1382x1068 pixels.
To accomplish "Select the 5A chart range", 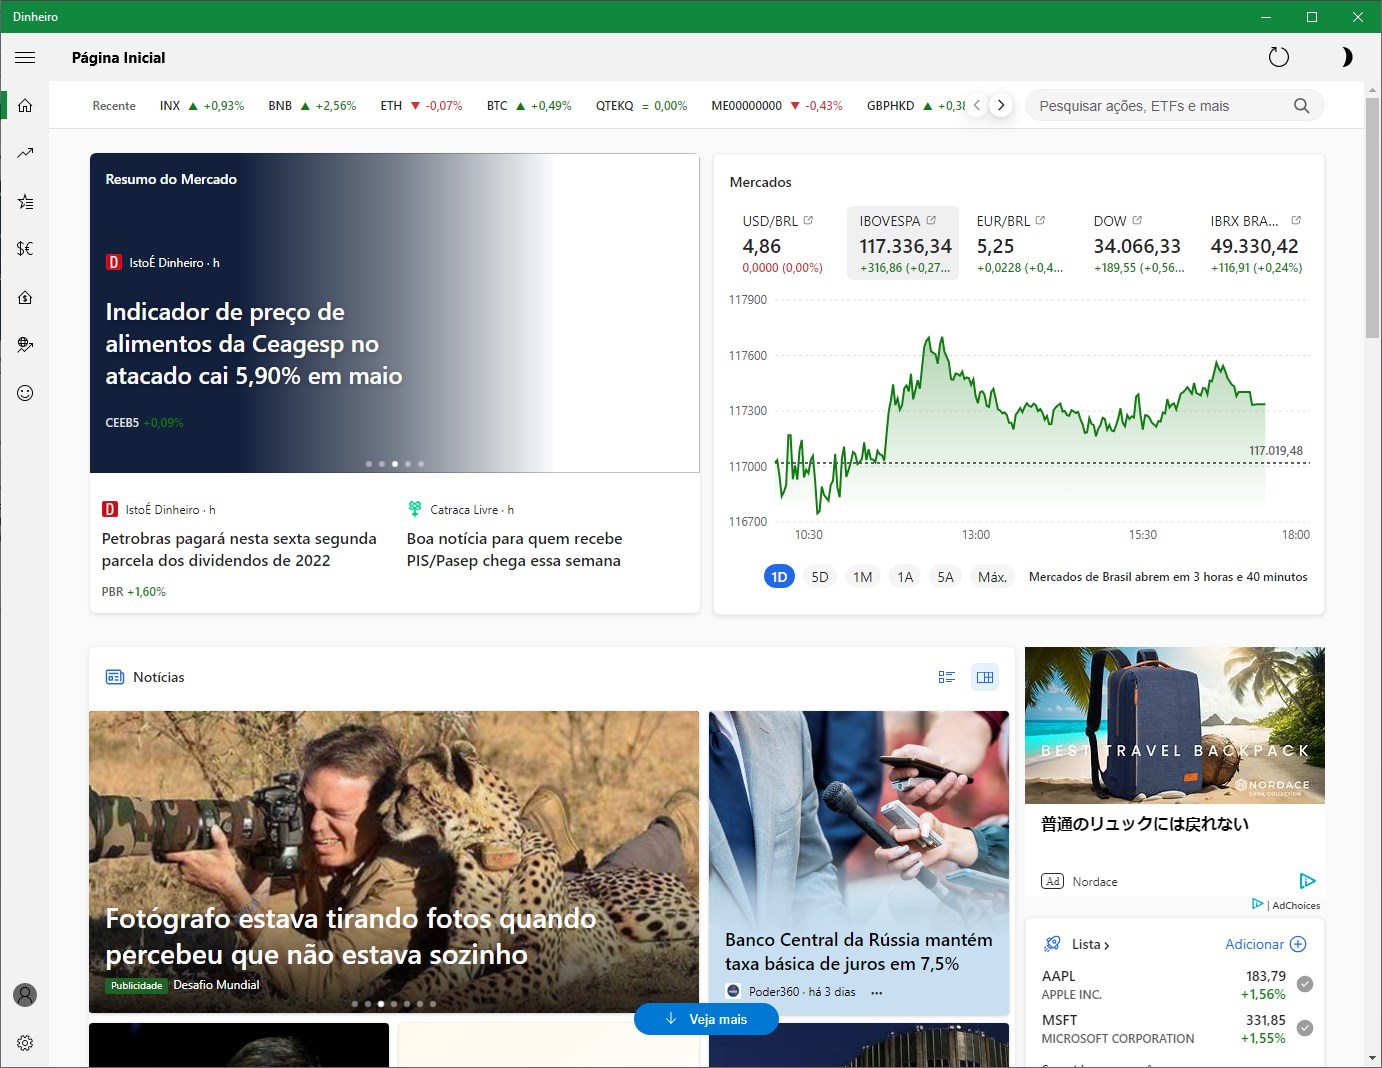I will (x=945, y=577).
